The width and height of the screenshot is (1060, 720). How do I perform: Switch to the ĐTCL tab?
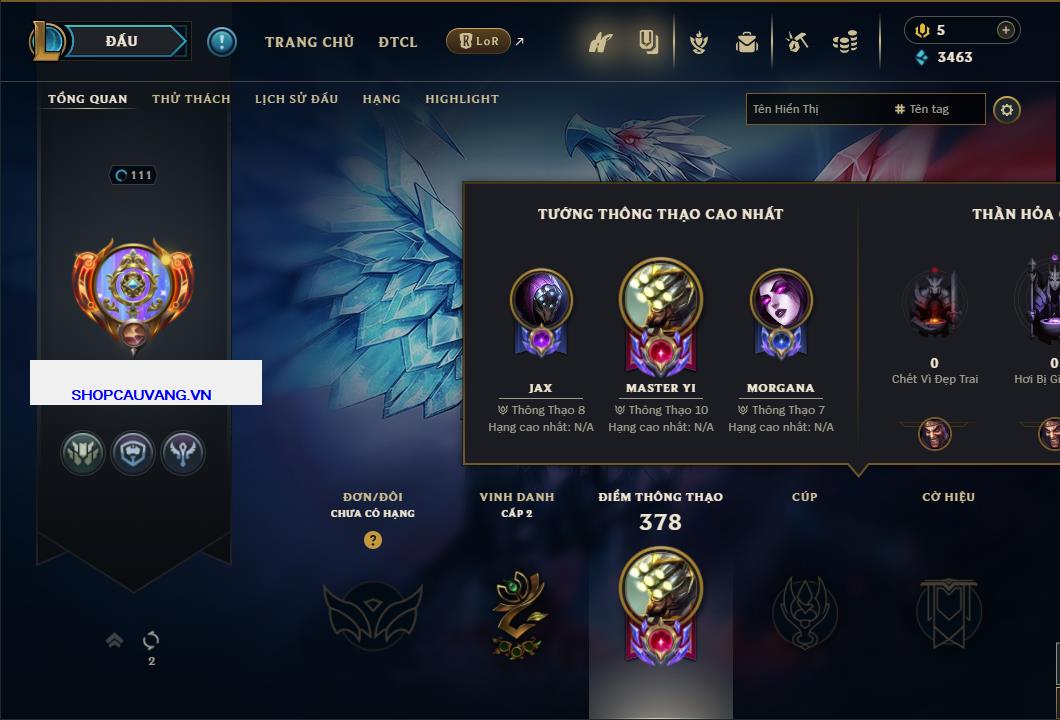tap(398, 42)
